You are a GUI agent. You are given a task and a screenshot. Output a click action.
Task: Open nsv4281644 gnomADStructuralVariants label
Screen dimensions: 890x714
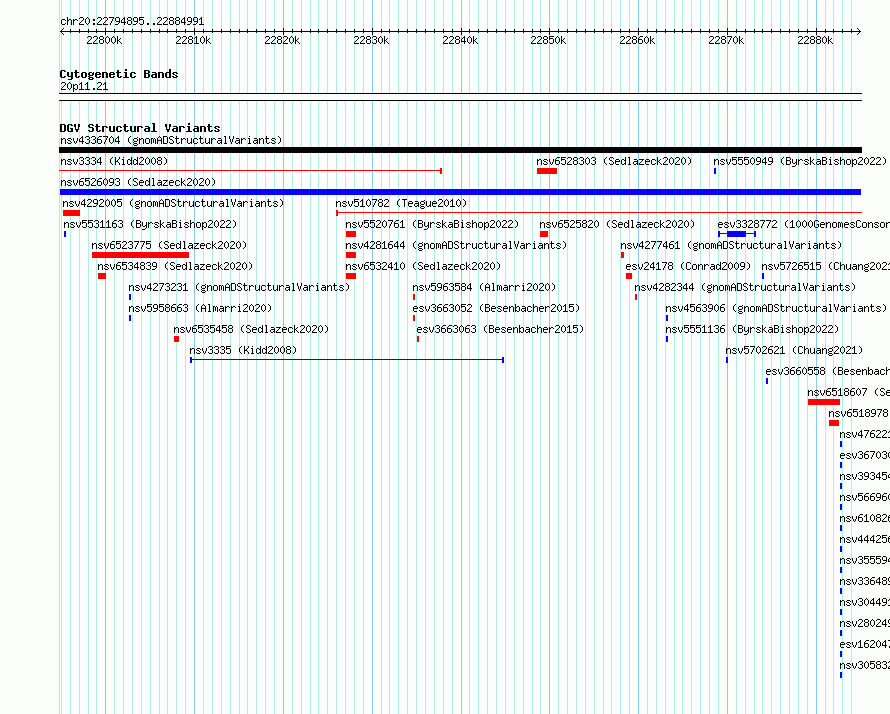[456, 245]
